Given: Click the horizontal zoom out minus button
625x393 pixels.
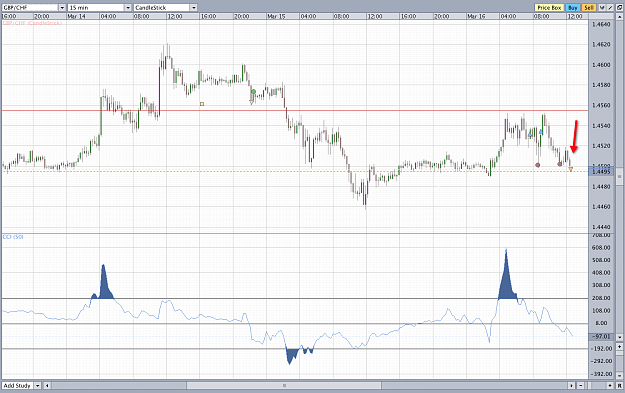Looking at the screenshot, I should coord(581,385).
